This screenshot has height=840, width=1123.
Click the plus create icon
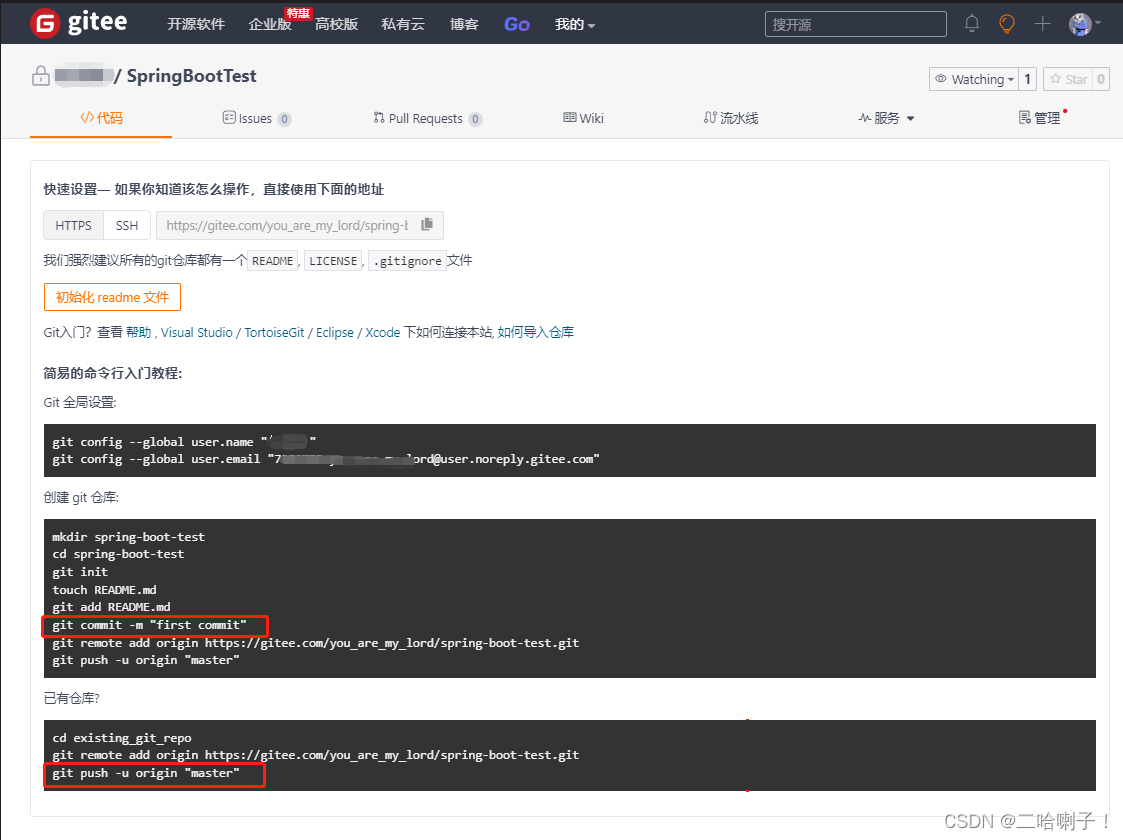click(x=1042, y=24)
